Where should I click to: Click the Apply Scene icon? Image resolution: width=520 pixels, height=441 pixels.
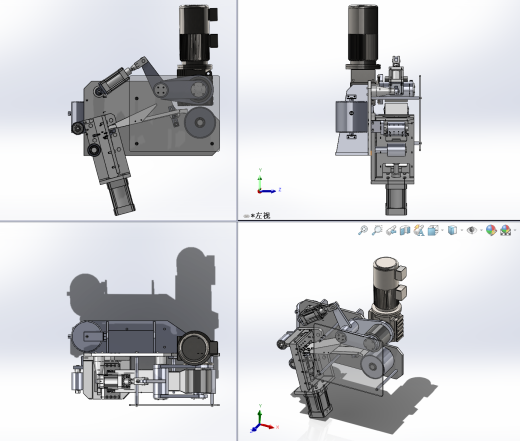pos(505,230)
